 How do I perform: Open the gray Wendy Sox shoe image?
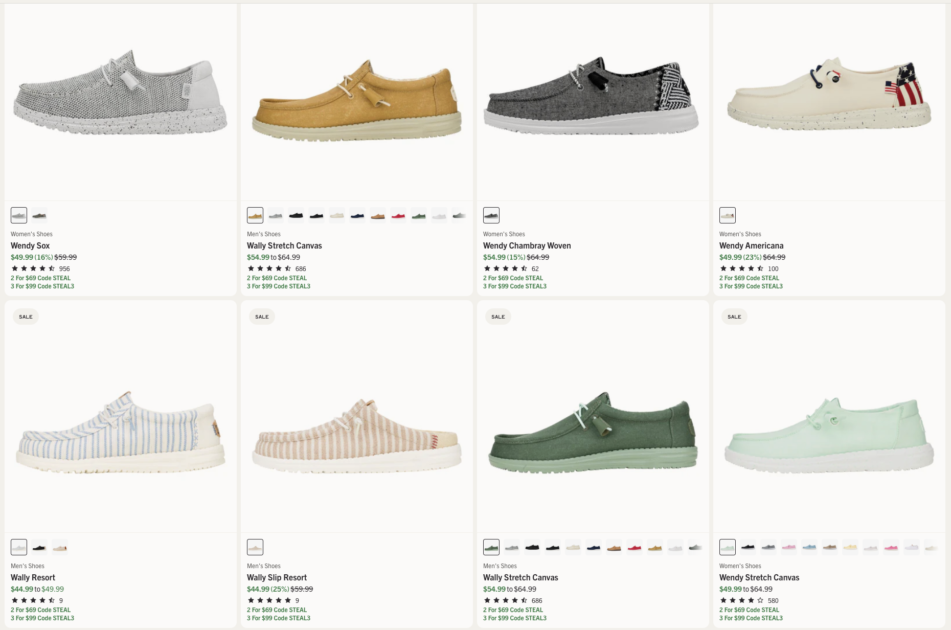[120, 97]
